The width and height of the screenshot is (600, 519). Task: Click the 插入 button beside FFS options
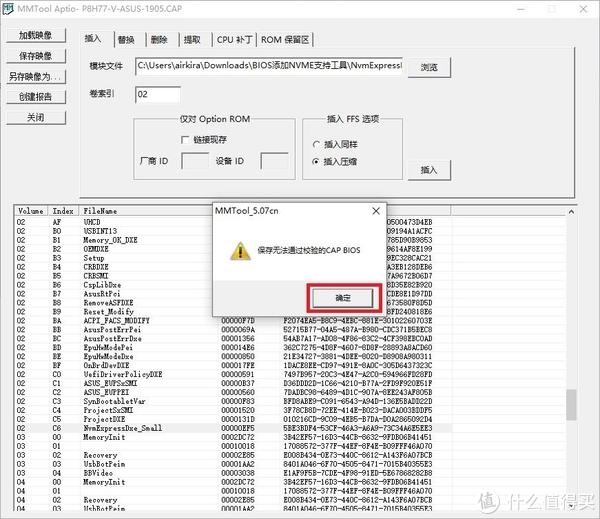coord(429,170)
